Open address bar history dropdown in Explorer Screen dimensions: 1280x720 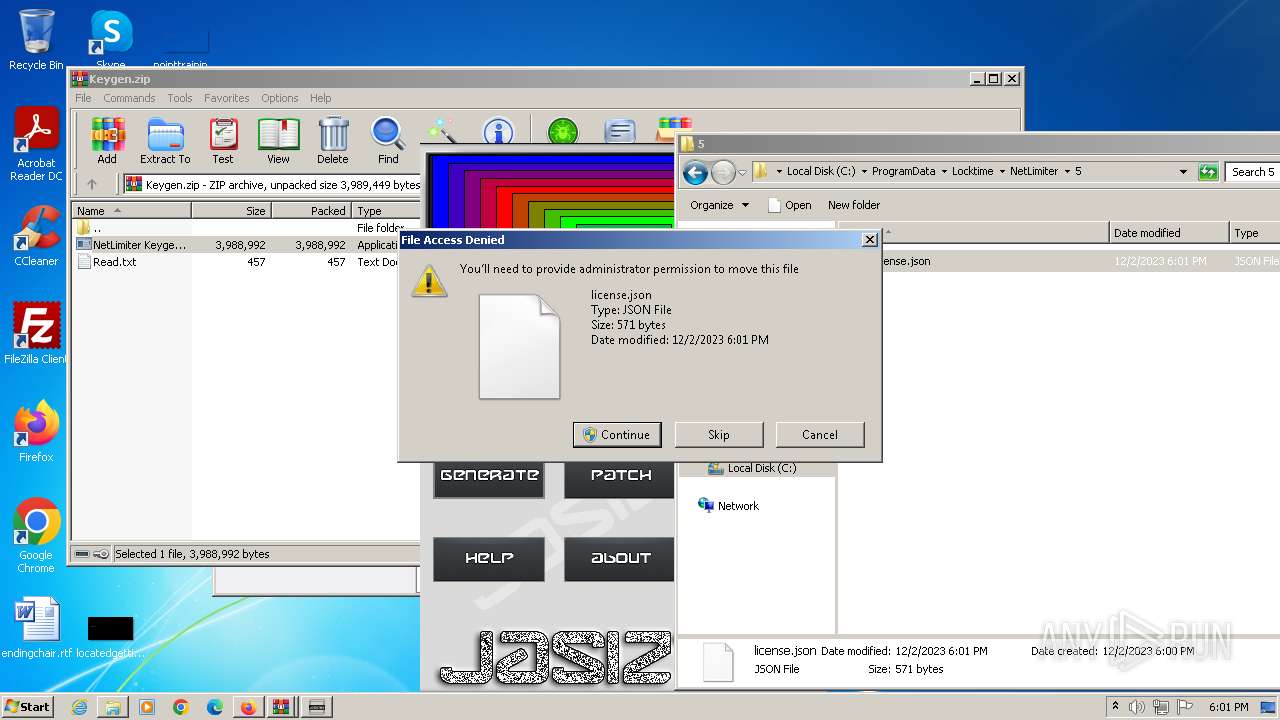tap(1183, 172)
